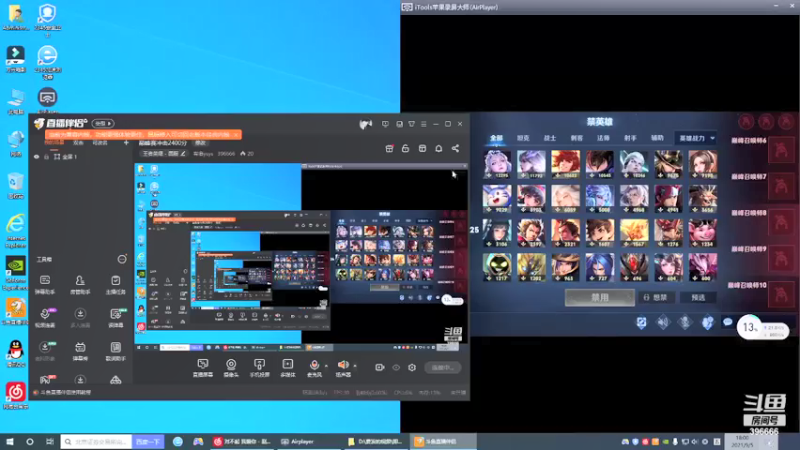
Task: Open Internet Explorer desktop icon
Action: [16, 231]
